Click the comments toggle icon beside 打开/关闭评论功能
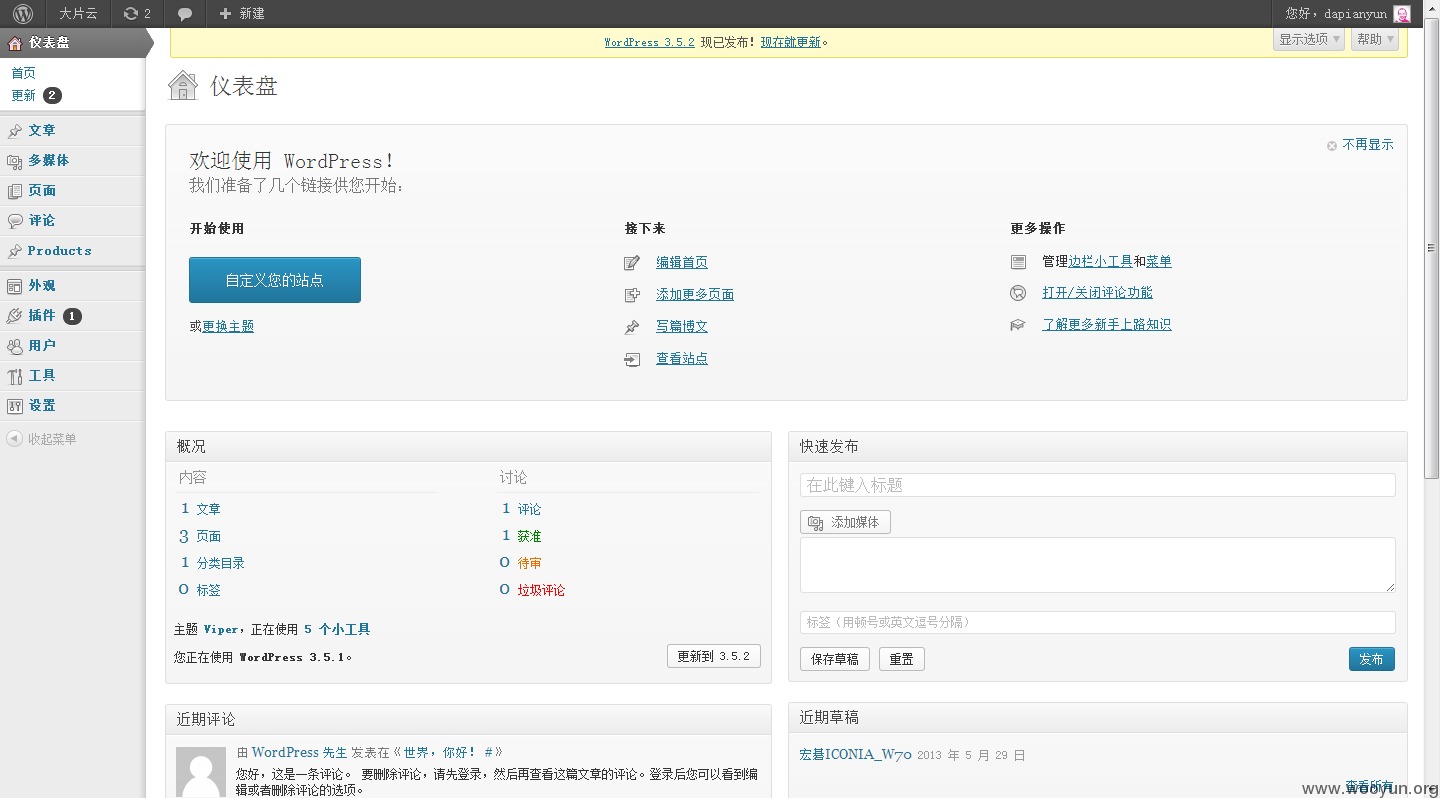This screenshot has height=798, width=1440. point(1018,293)
